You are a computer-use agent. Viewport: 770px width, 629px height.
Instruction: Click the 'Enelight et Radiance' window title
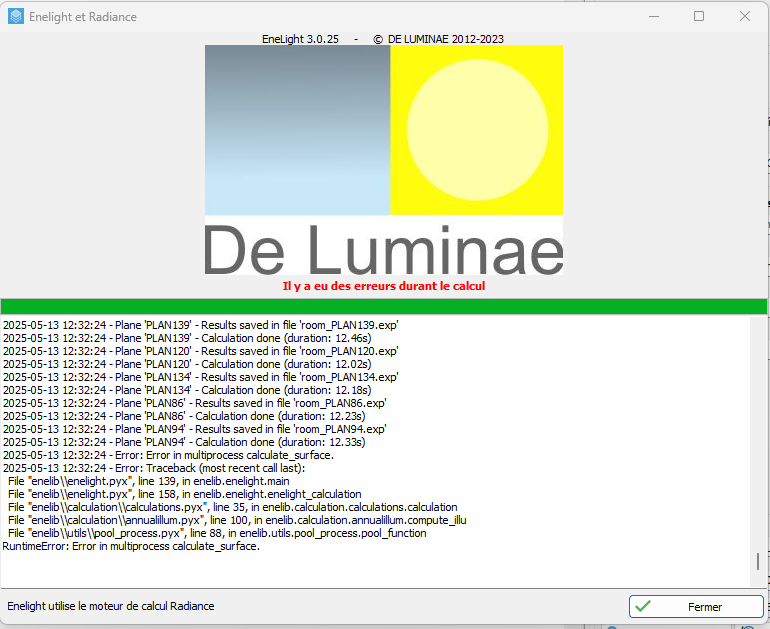(x=83, y=17)
